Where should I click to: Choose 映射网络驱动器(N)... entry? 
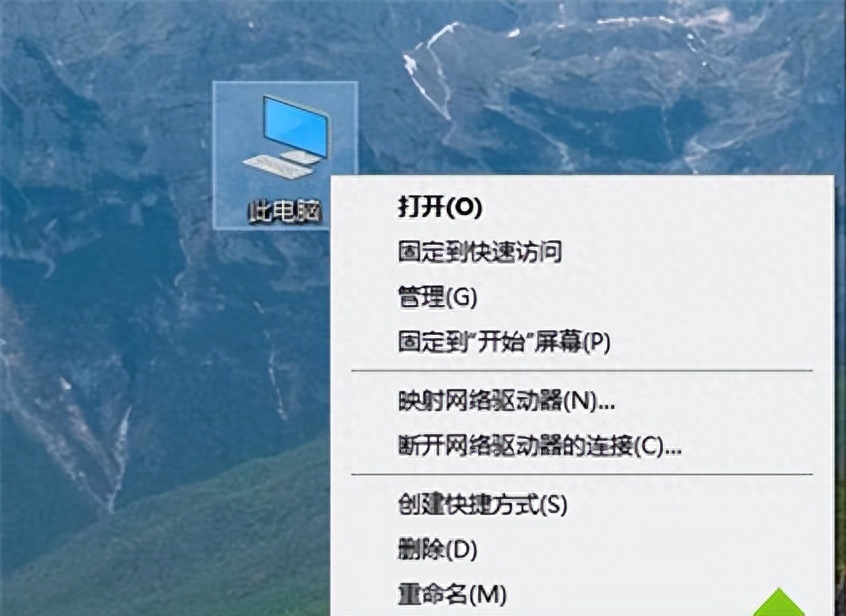click(506, 401)
